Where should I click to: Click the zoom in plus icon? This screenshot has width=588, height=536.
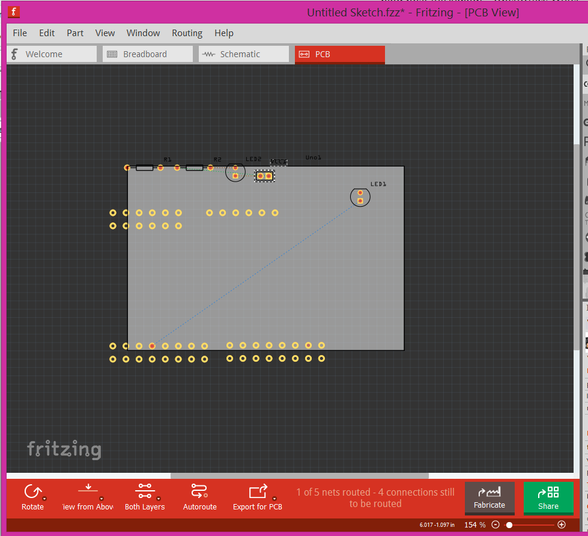click(561, 525)
